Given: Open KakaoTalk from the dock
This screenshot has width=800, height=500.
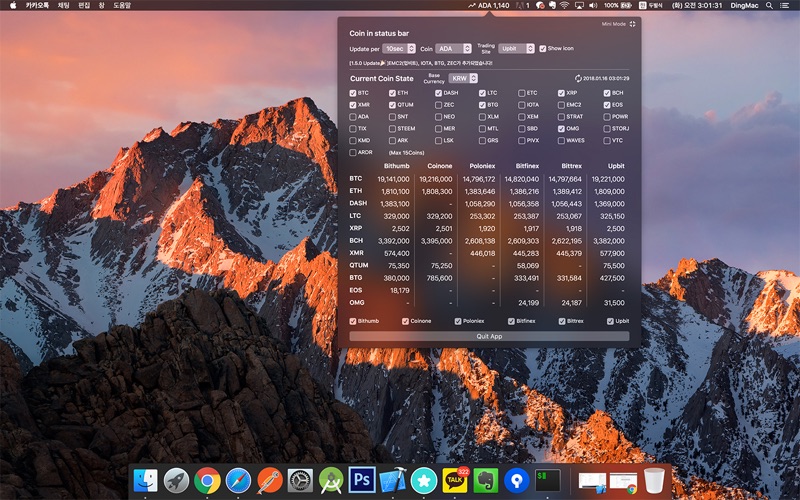Looking at the screenshot, I should [x=456, y=480].
